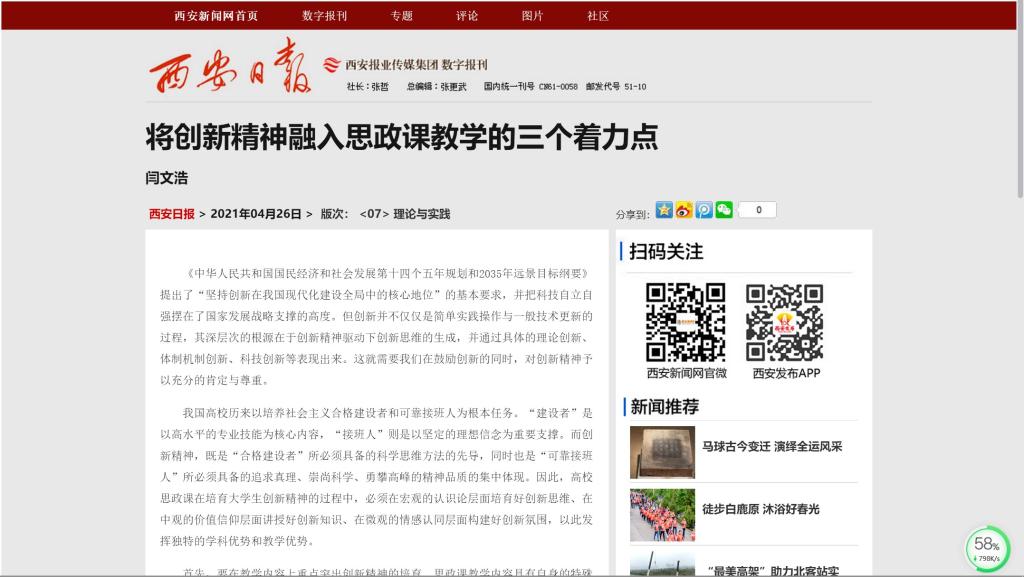Viewport: 1024px width, 577px height.
Task: Share article via WeChat icon
Action: pyautogui.click(x=724, y=210)
